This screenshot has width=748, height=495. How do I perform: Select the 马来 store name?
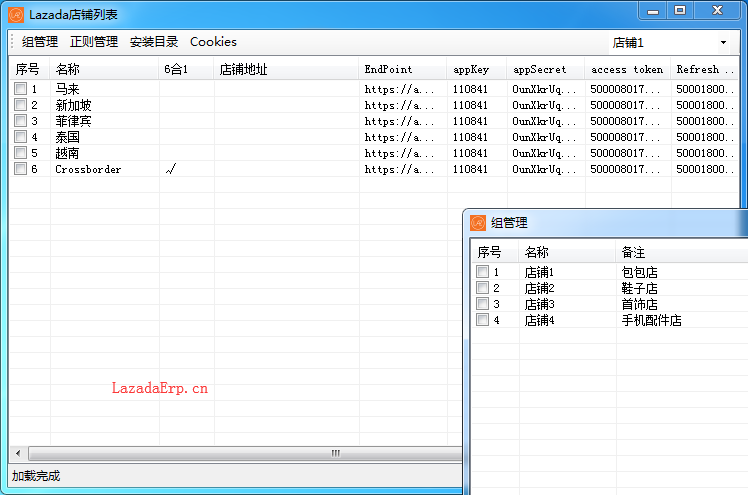(x=67, y=89)
